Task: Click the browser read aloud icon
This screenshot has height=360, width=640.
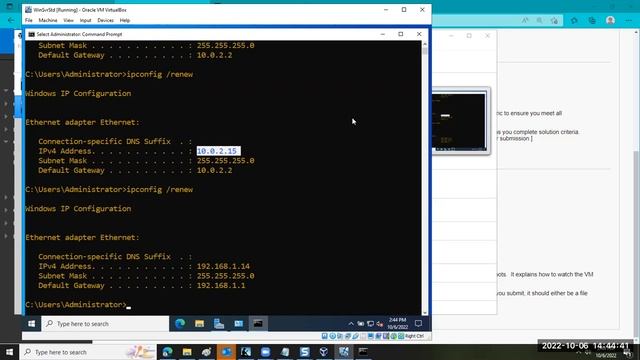Action: [525, 20]
